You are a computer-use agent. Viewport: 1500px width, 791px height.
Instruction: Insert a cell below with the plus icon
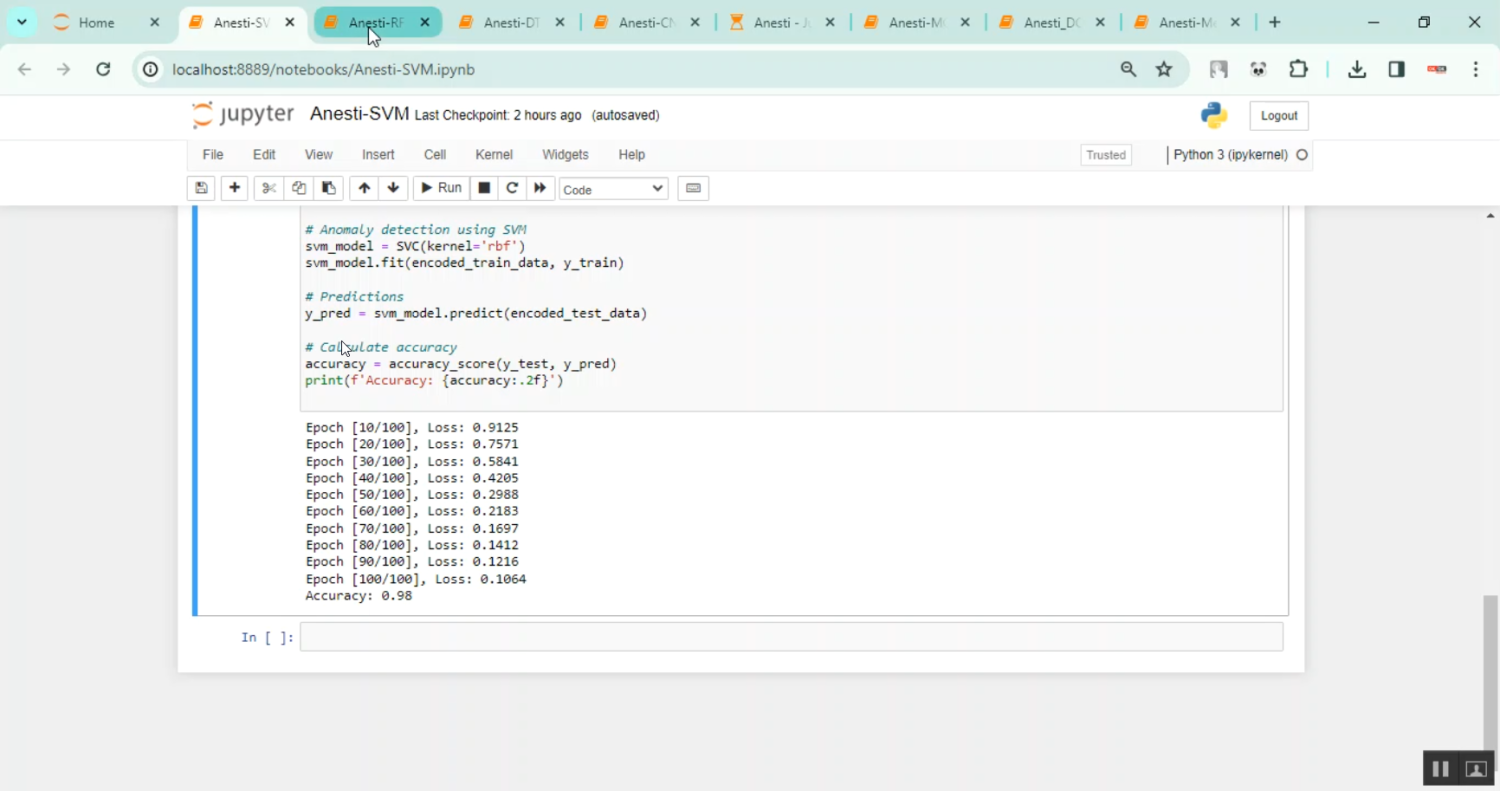[x=234, y=188]
